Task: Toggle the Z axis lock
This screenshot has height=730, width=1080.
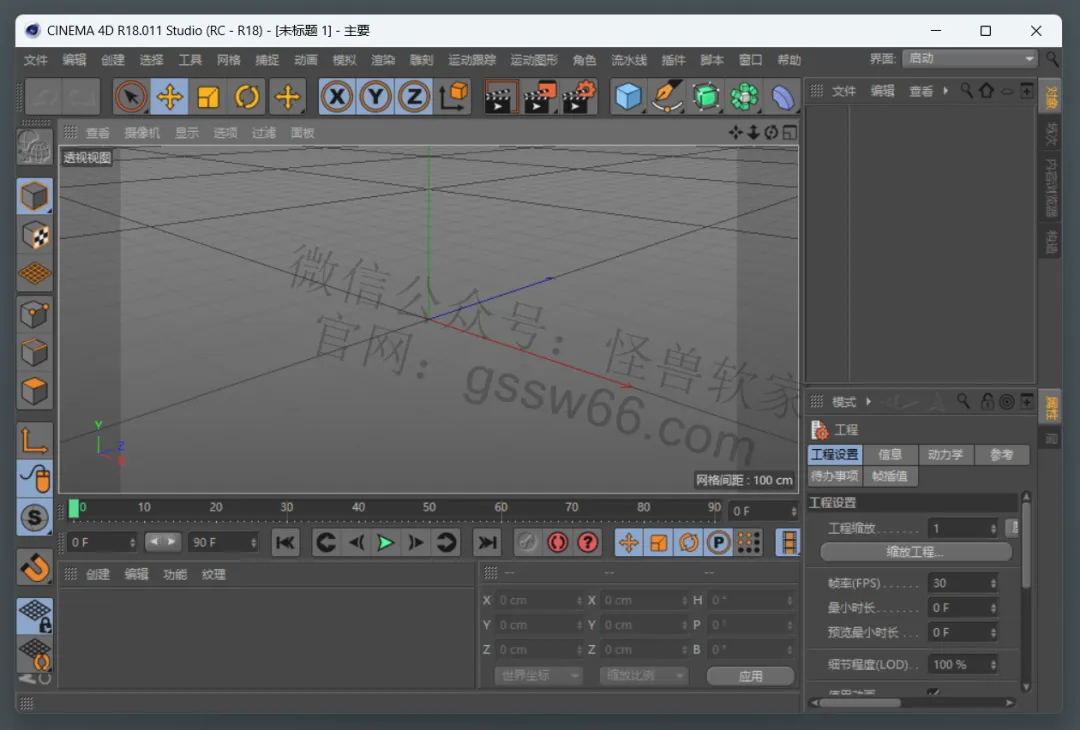Action: pyautogui.click(x=414, y=97)
